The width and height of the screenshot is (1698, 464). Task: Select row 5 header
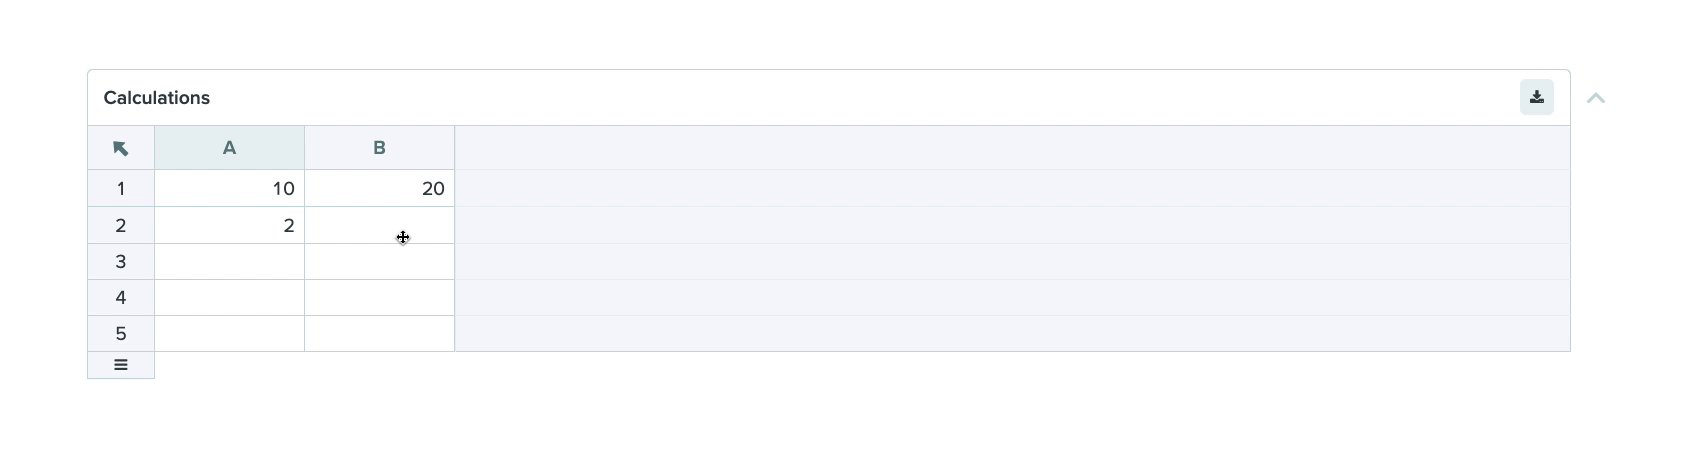pos(121,333)
